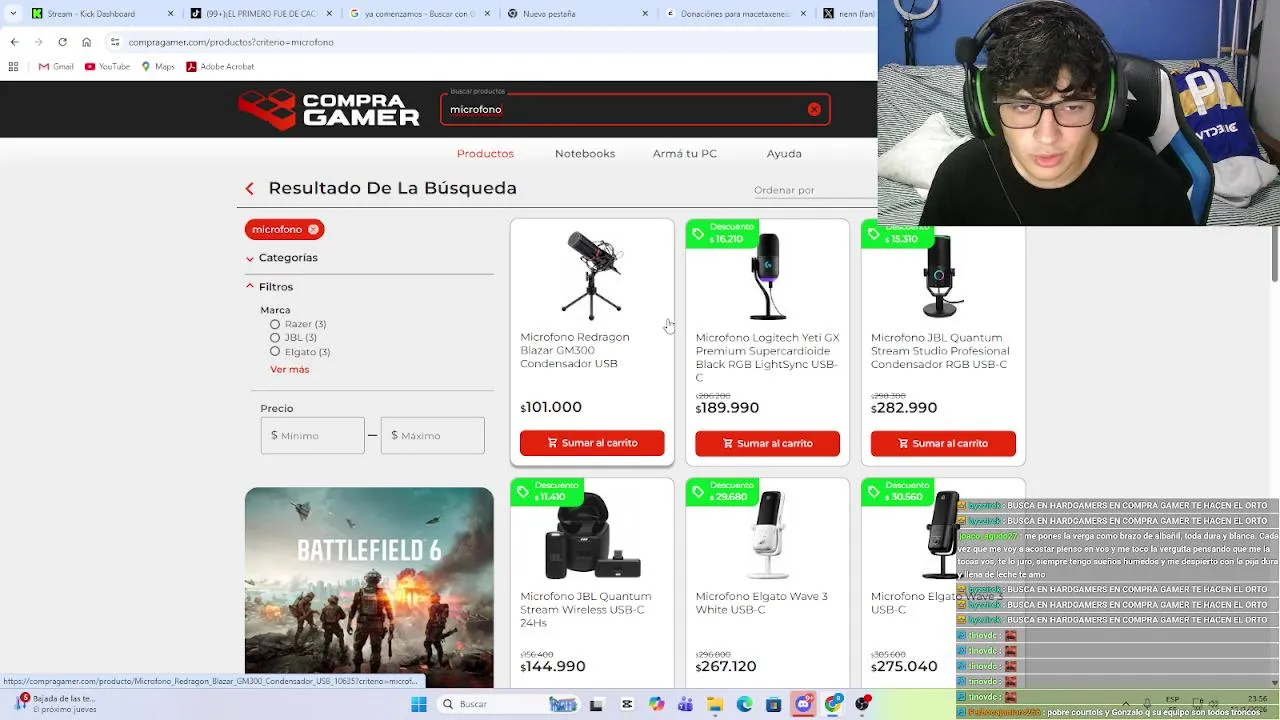This screenshot has height=720, width=1280.
Task: Close the Stream - Kick Dashboard tab
Action: 170,14
